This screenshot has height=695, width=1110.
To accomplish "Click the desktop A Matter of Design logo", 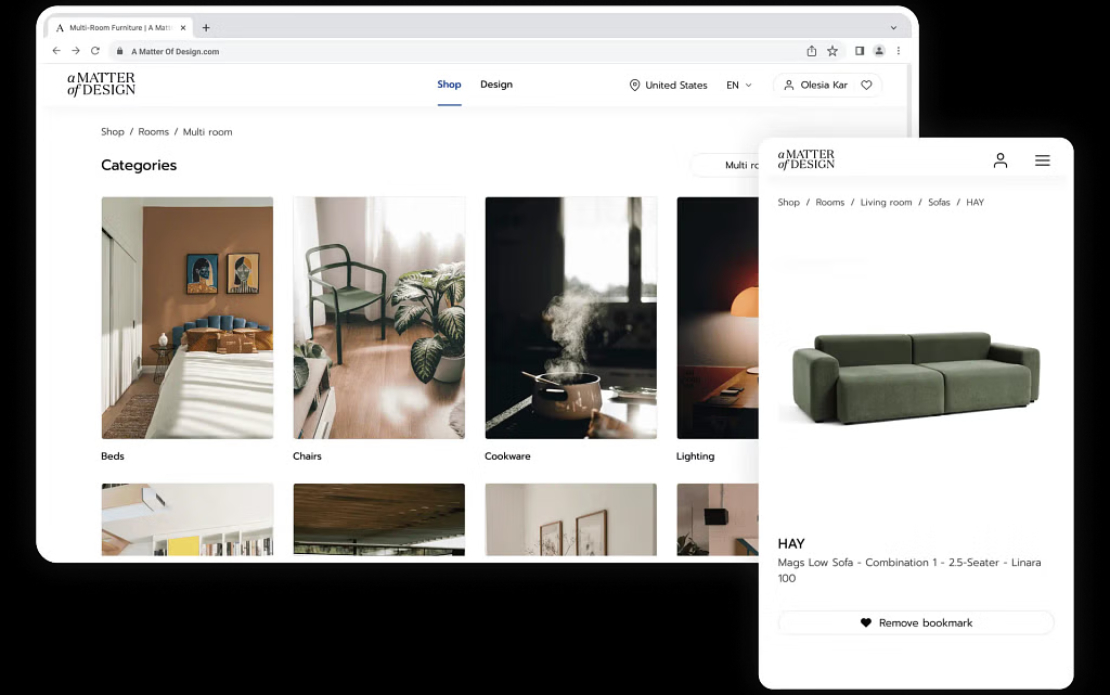I will [101, 84].
